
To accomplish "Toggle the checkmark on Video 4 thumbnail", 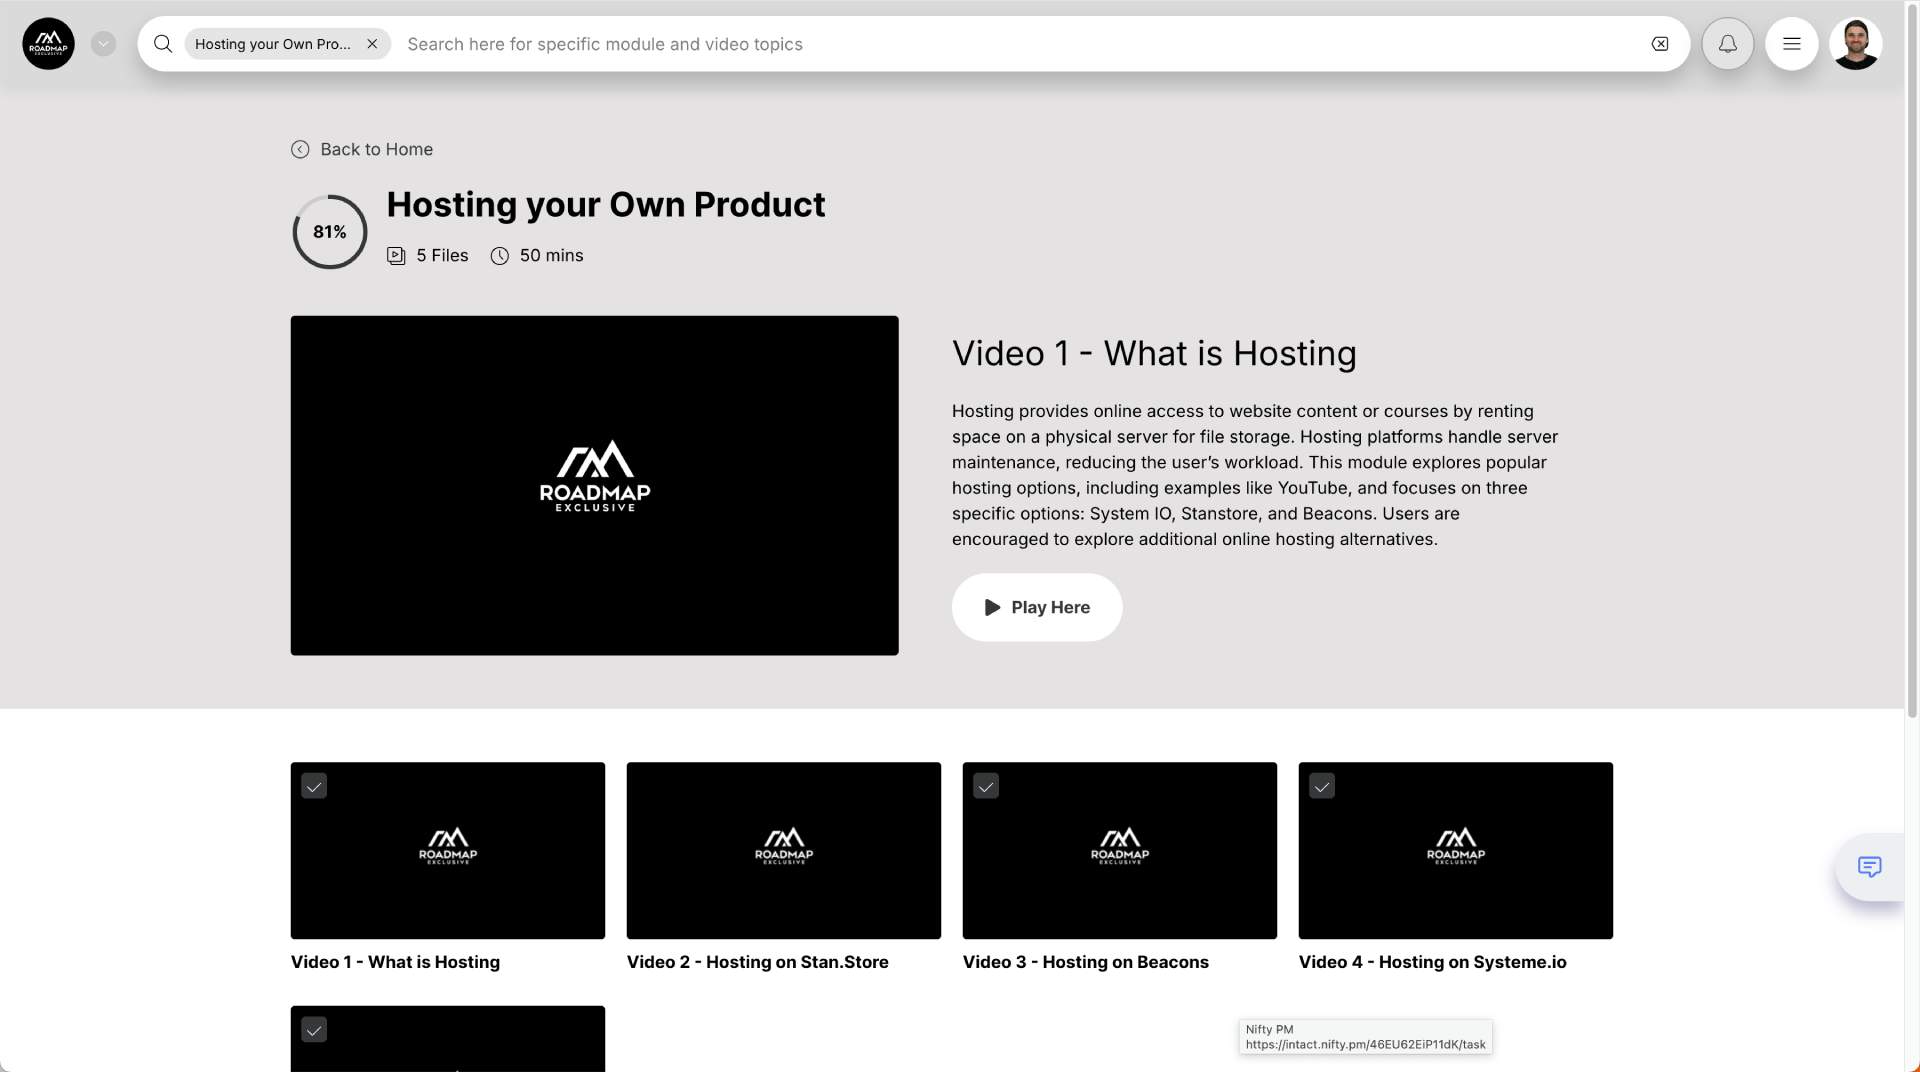I will pos(1322,786).
